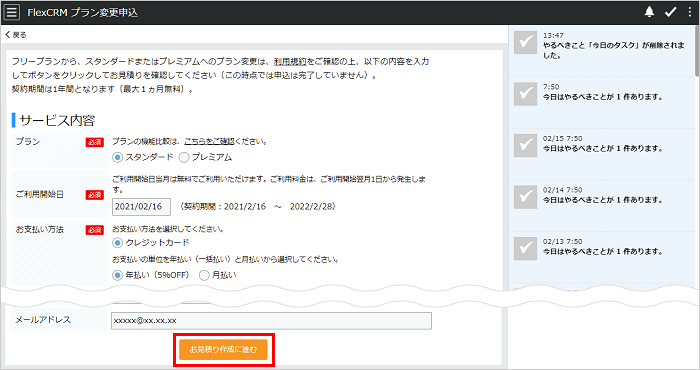The height and width of the screenshot is (370, 700).
Task: Click the FlexCRM プラン変更申込 title
Action: pos(83,12)
